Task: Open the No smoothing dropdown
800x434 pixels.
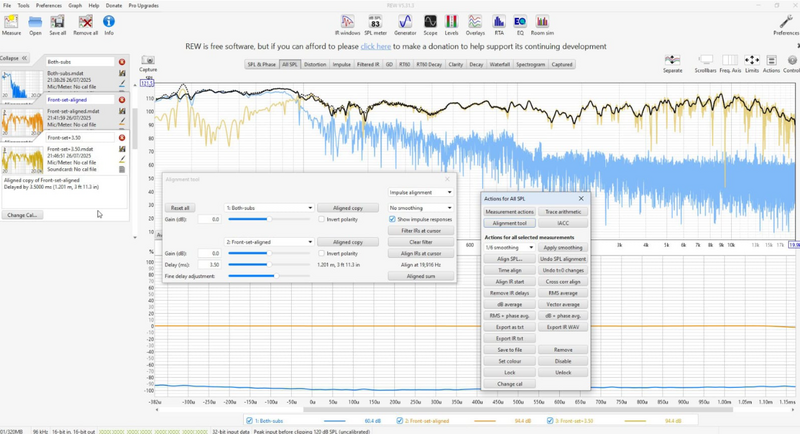Action: pyautogui.click(x=420, y=208)
